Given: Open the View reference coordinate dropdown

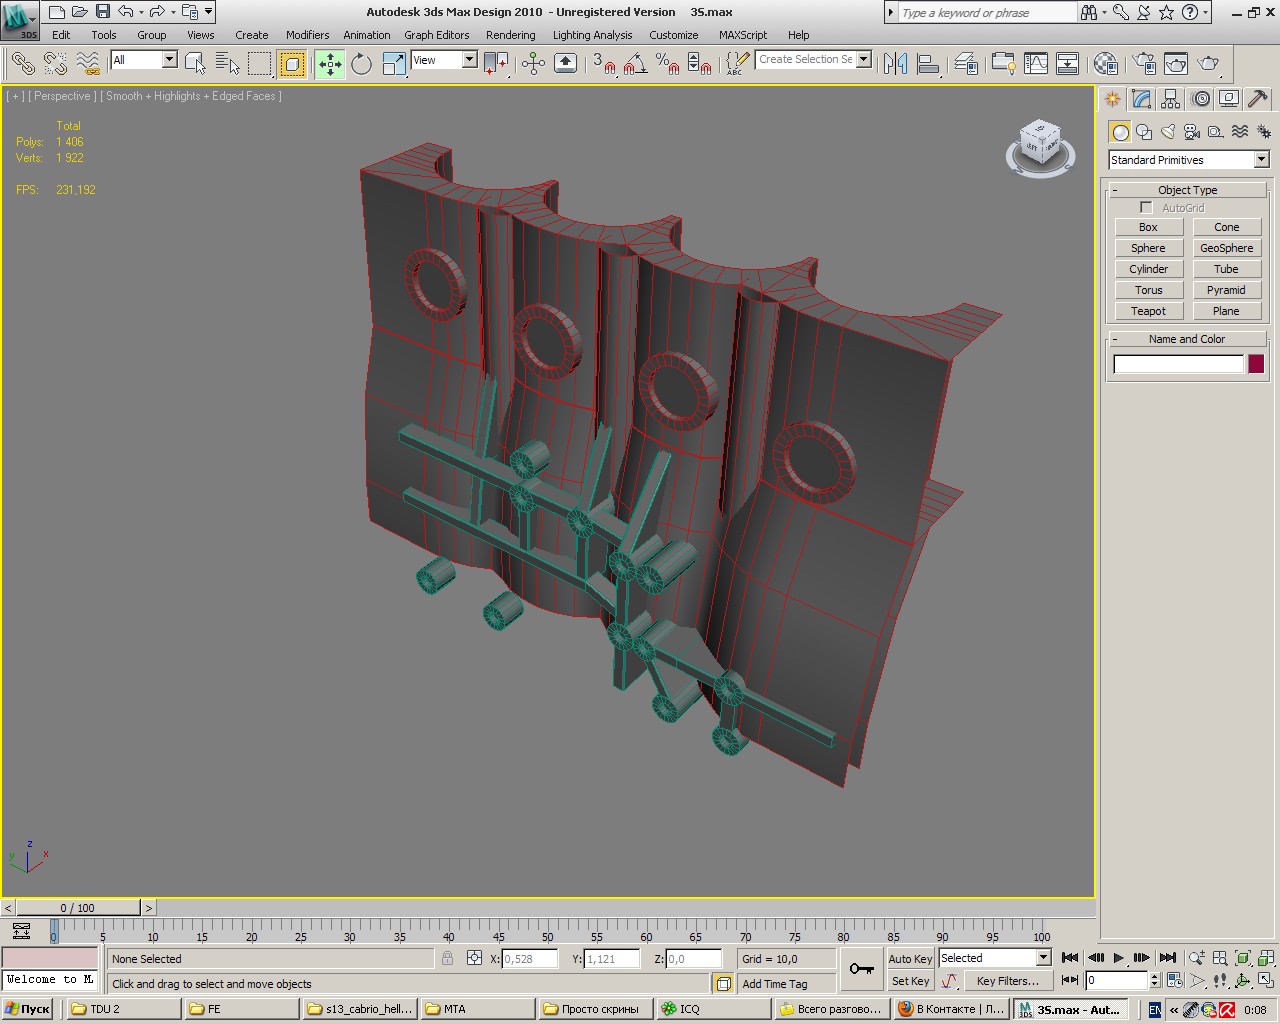Looking at the screenshot, I should point(469,60).
